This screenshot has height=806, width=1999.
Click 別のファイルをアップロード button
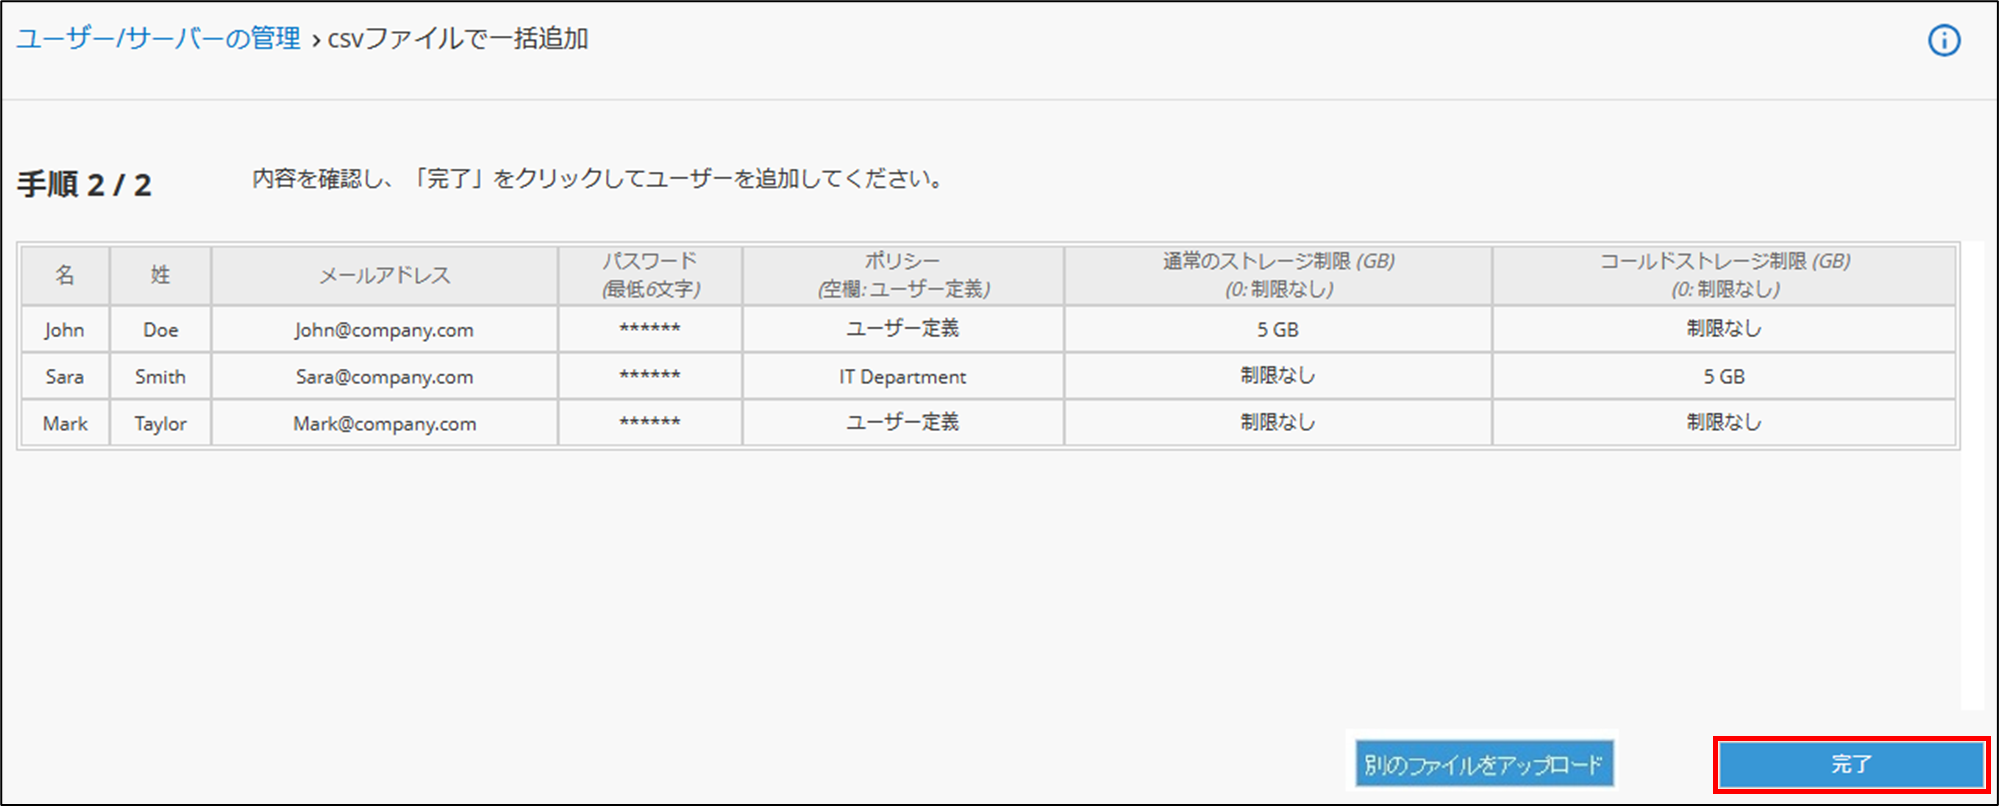click(x=1484, y=765)
